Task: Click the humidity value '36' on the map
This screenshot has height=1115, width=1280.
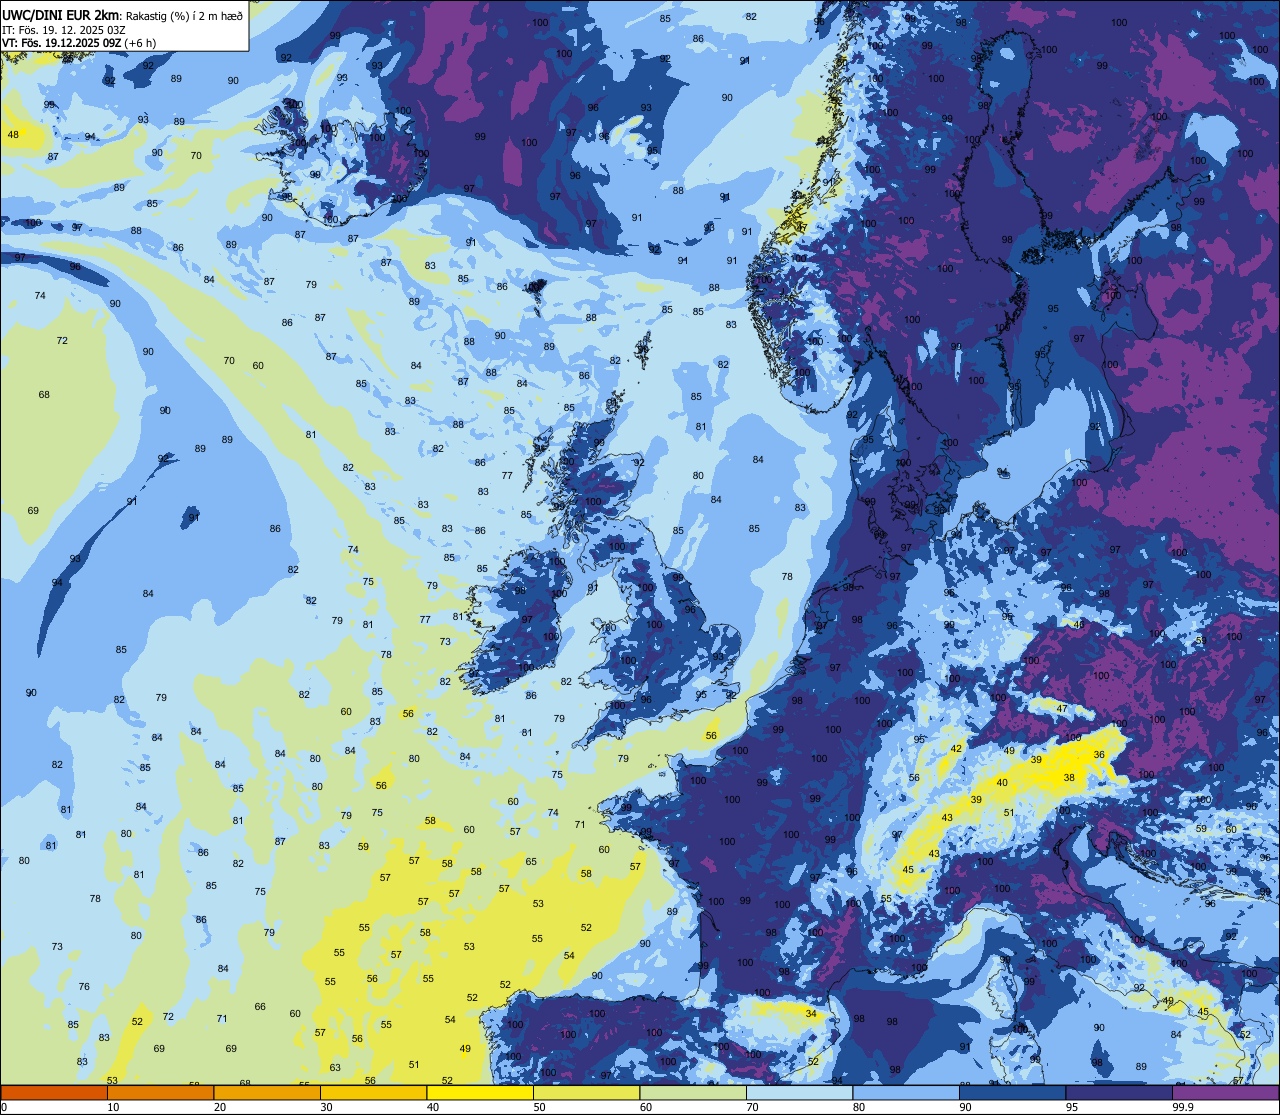Action: pyautogui.click(x=1099, y=755)
